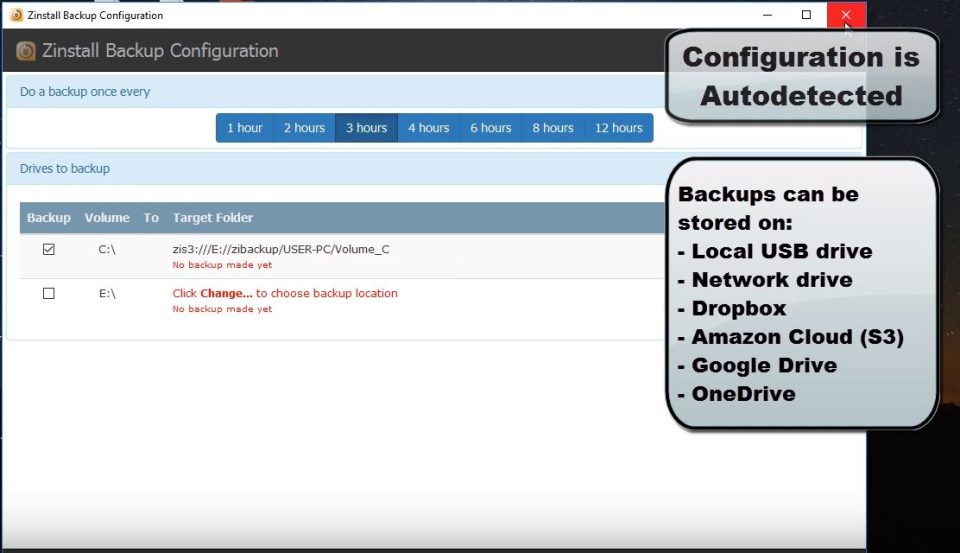This screenshot has height=553, width=960.
Task: Click the Zinstall app icon in title bar
Action: 17,15
